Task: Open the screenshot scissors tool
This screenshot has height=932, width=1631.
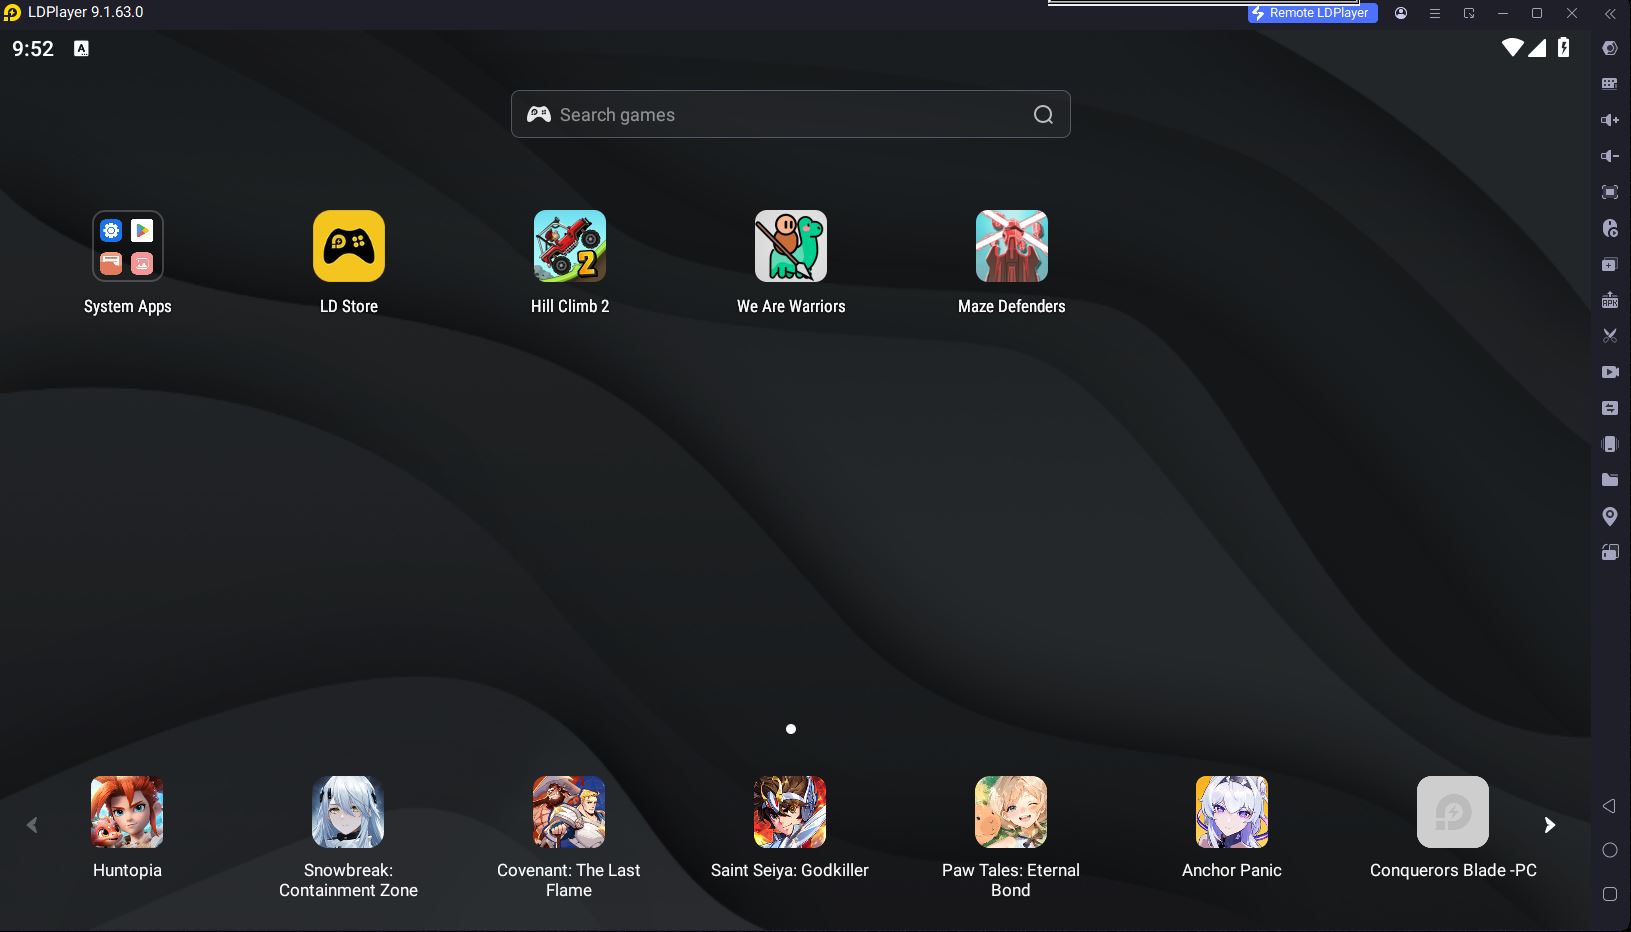Action: pos(1609,336)
